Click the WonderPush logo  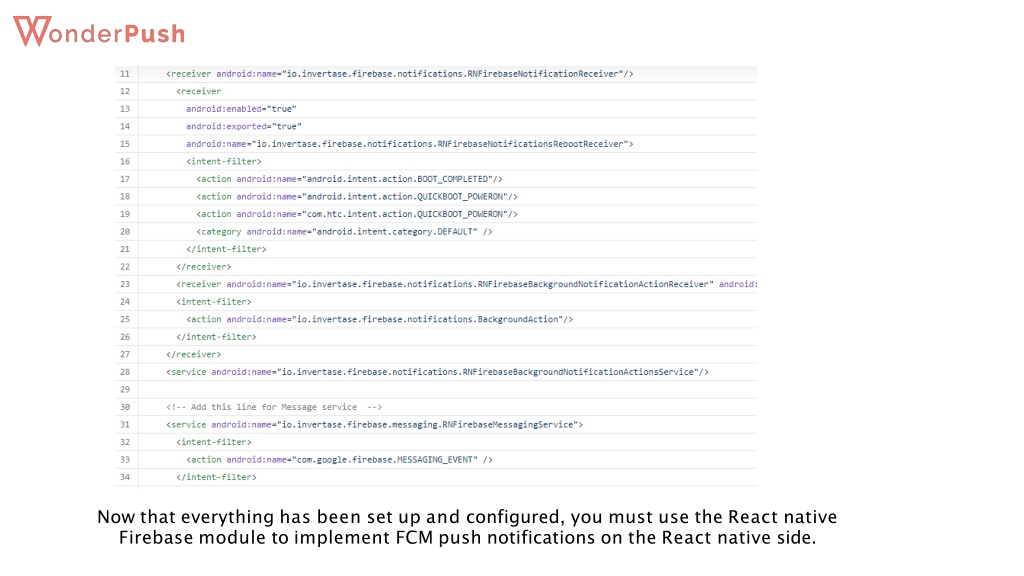click(x=99, y=31)
